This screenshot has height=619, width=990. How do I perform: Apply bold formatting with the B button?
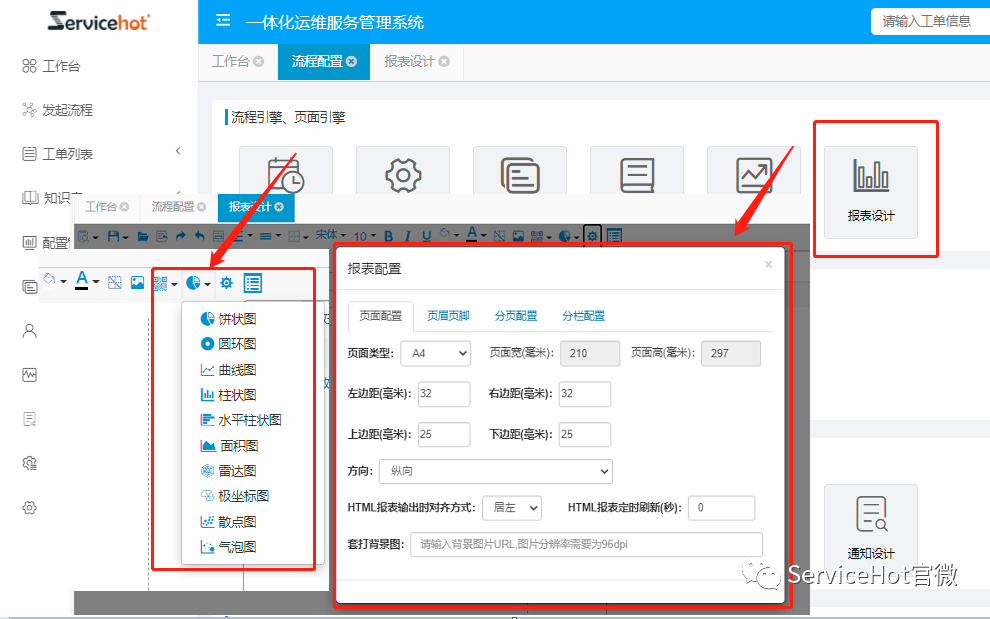(388, 234)
